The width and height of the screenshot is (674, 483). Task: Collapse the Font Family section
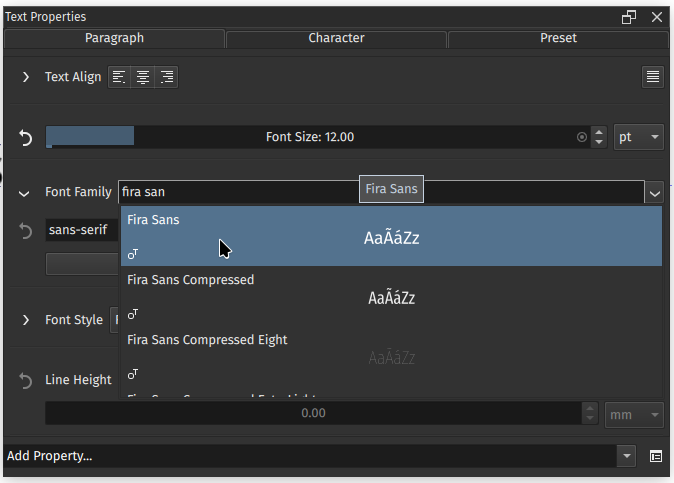(24, 193)
